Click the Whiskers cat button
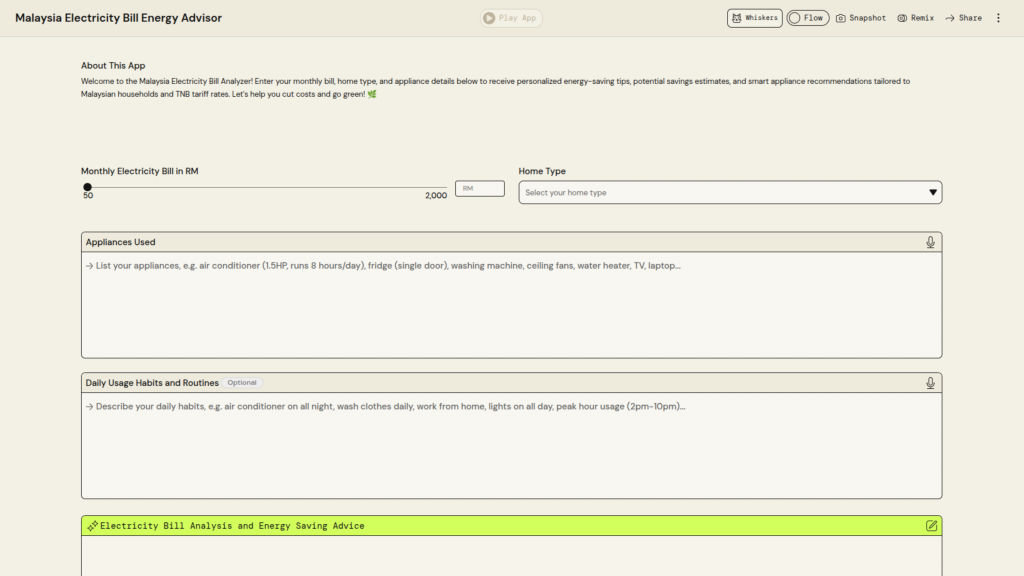This screenshot has height=576, width=1024. tap(754, 18)
